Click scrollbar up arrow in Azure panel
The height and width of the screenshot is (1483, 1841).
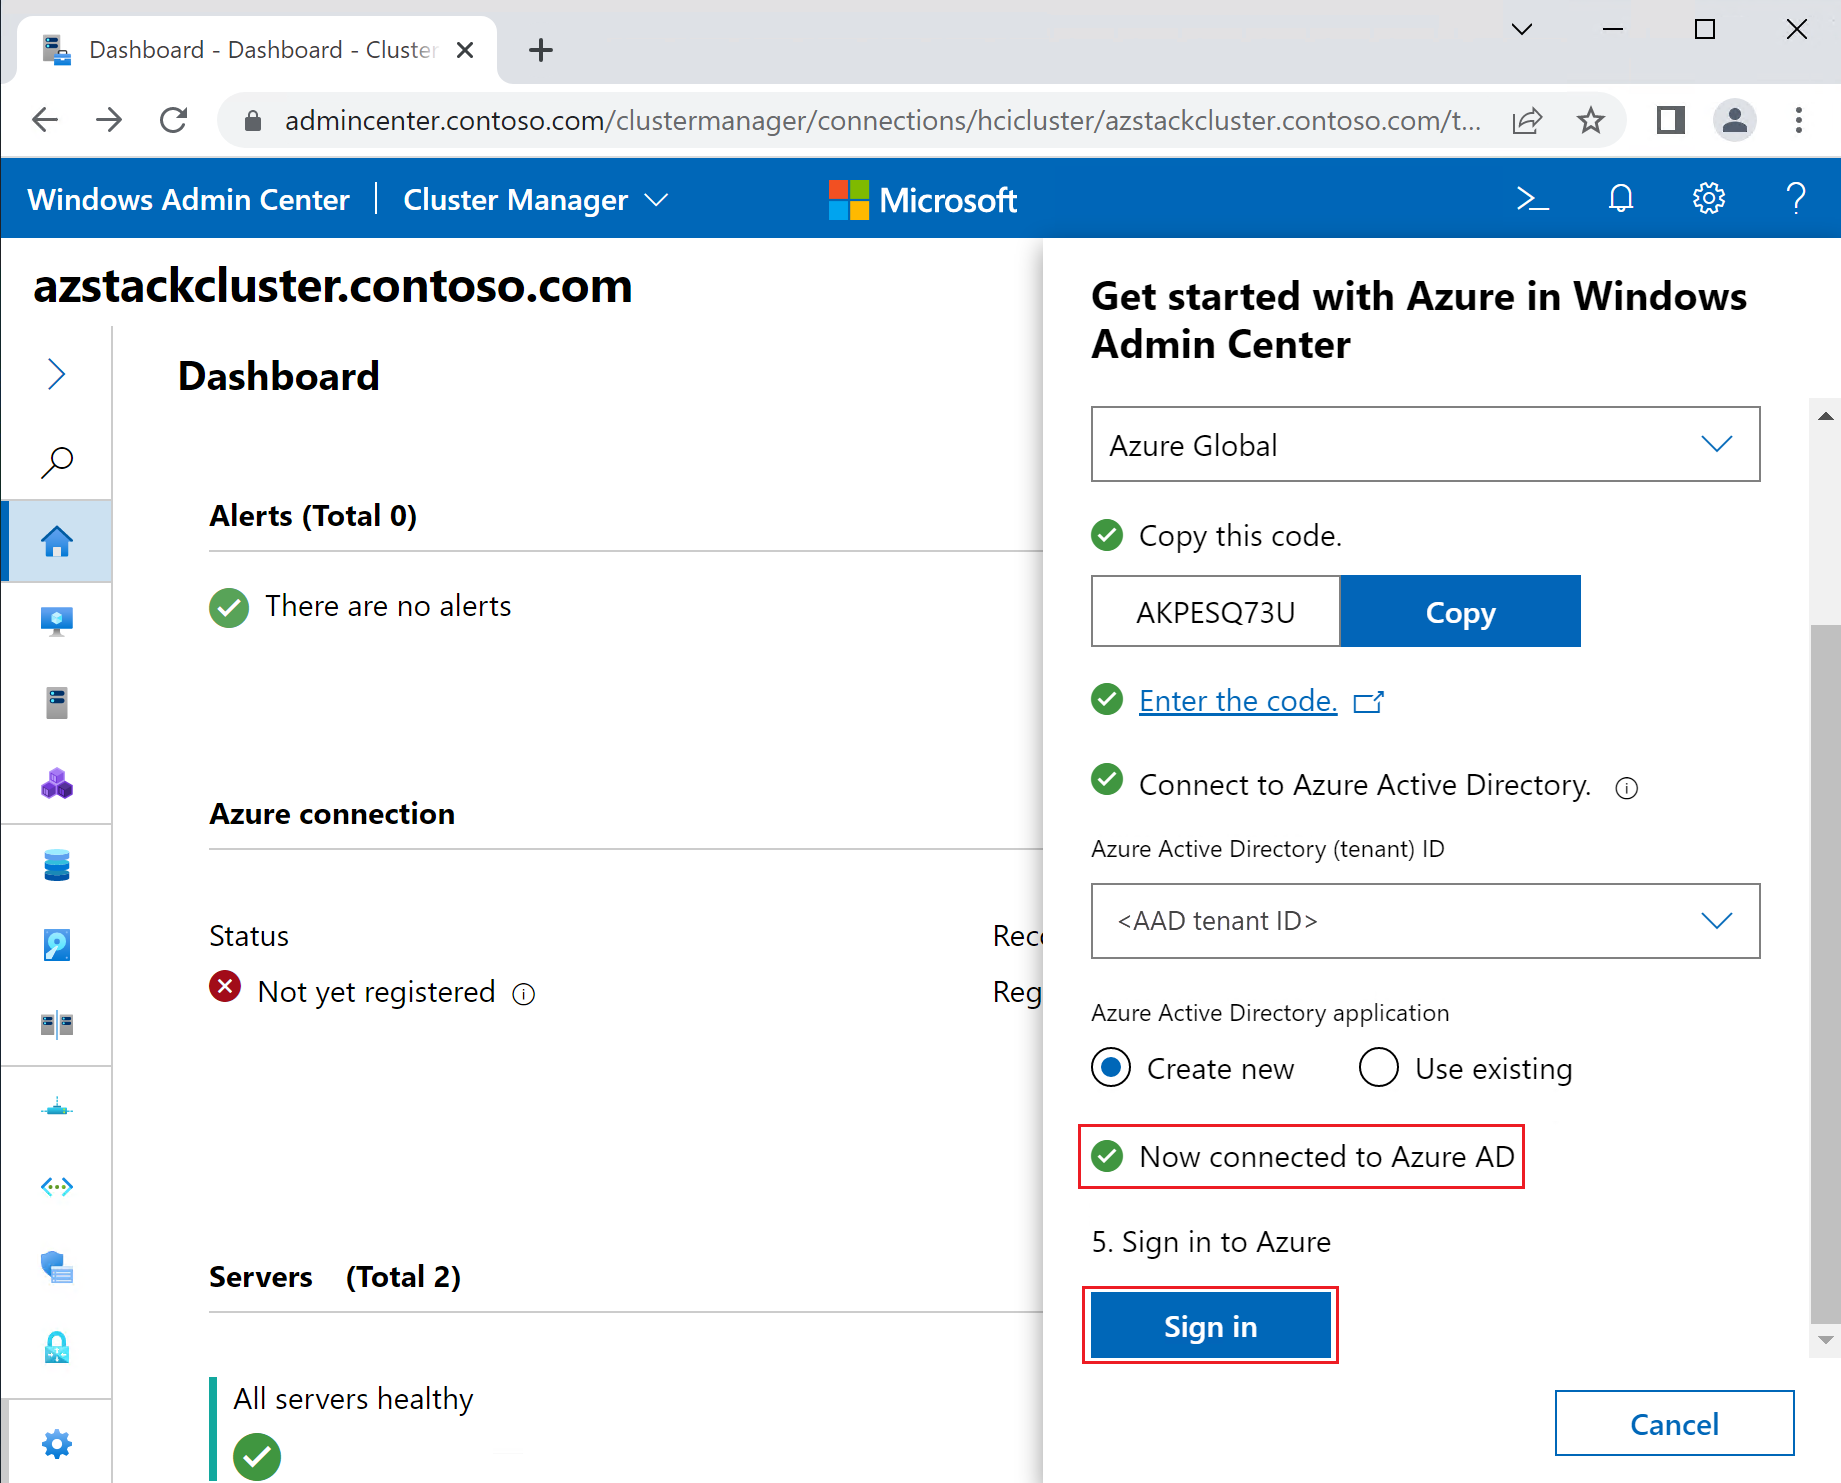1826,416
